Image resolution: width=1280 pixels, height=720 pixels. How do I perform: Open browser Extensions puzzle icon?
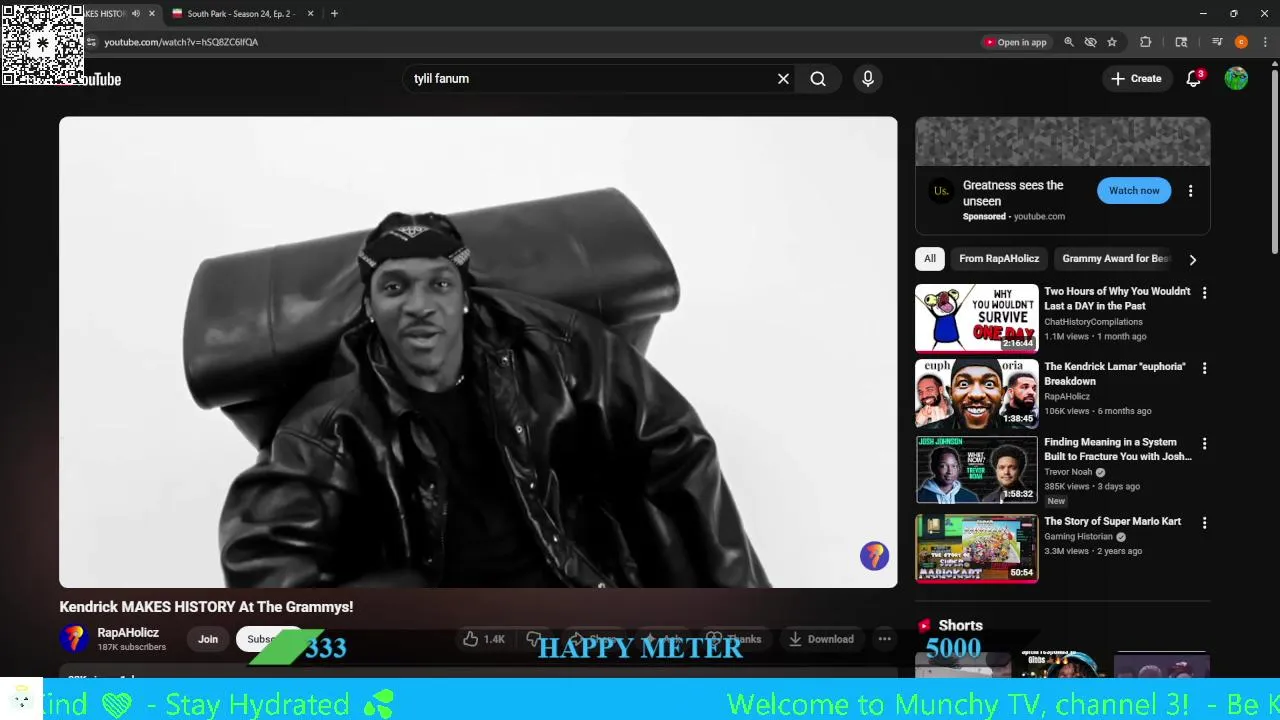tap(1146, 42)
